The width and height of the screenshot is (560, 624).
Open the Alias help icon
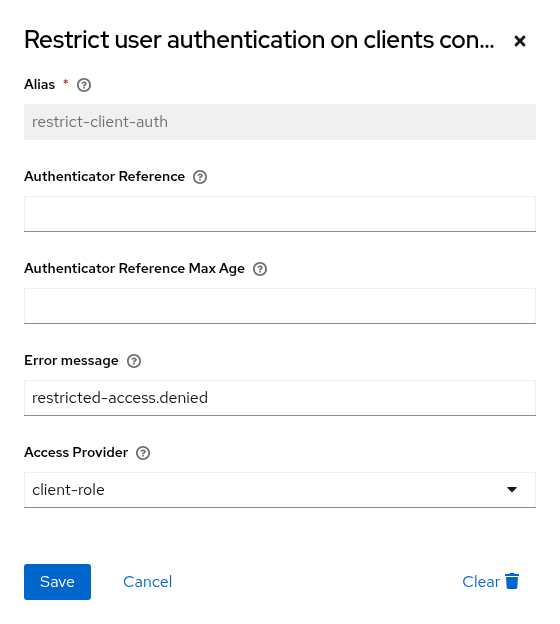84,85
